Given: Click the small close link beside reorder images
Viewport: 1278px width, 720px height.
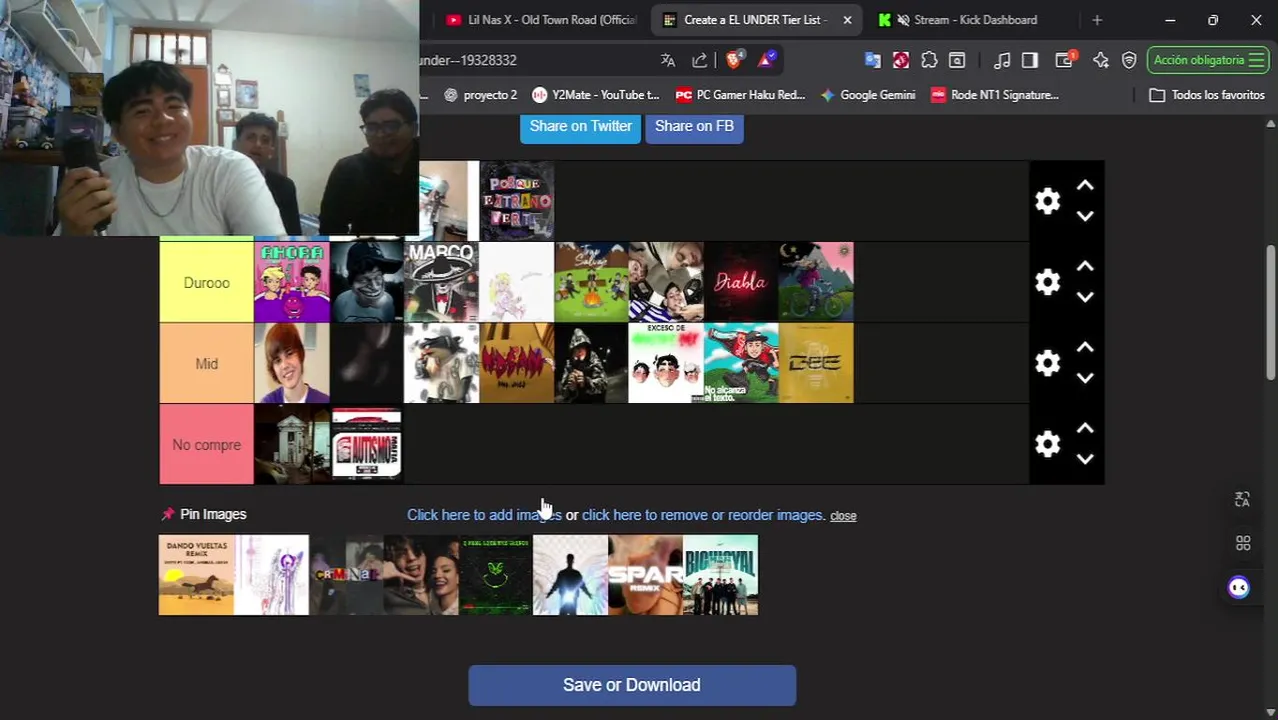Looking at the screenshot, I should [843, 516].
